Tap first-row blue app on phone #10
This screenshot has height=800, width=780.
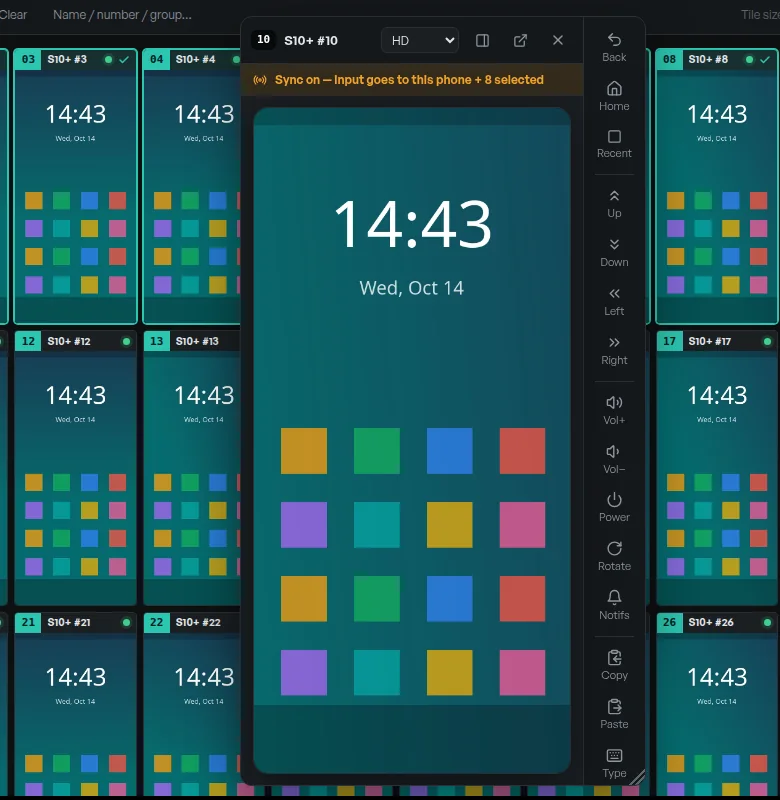tap(449, 451)
